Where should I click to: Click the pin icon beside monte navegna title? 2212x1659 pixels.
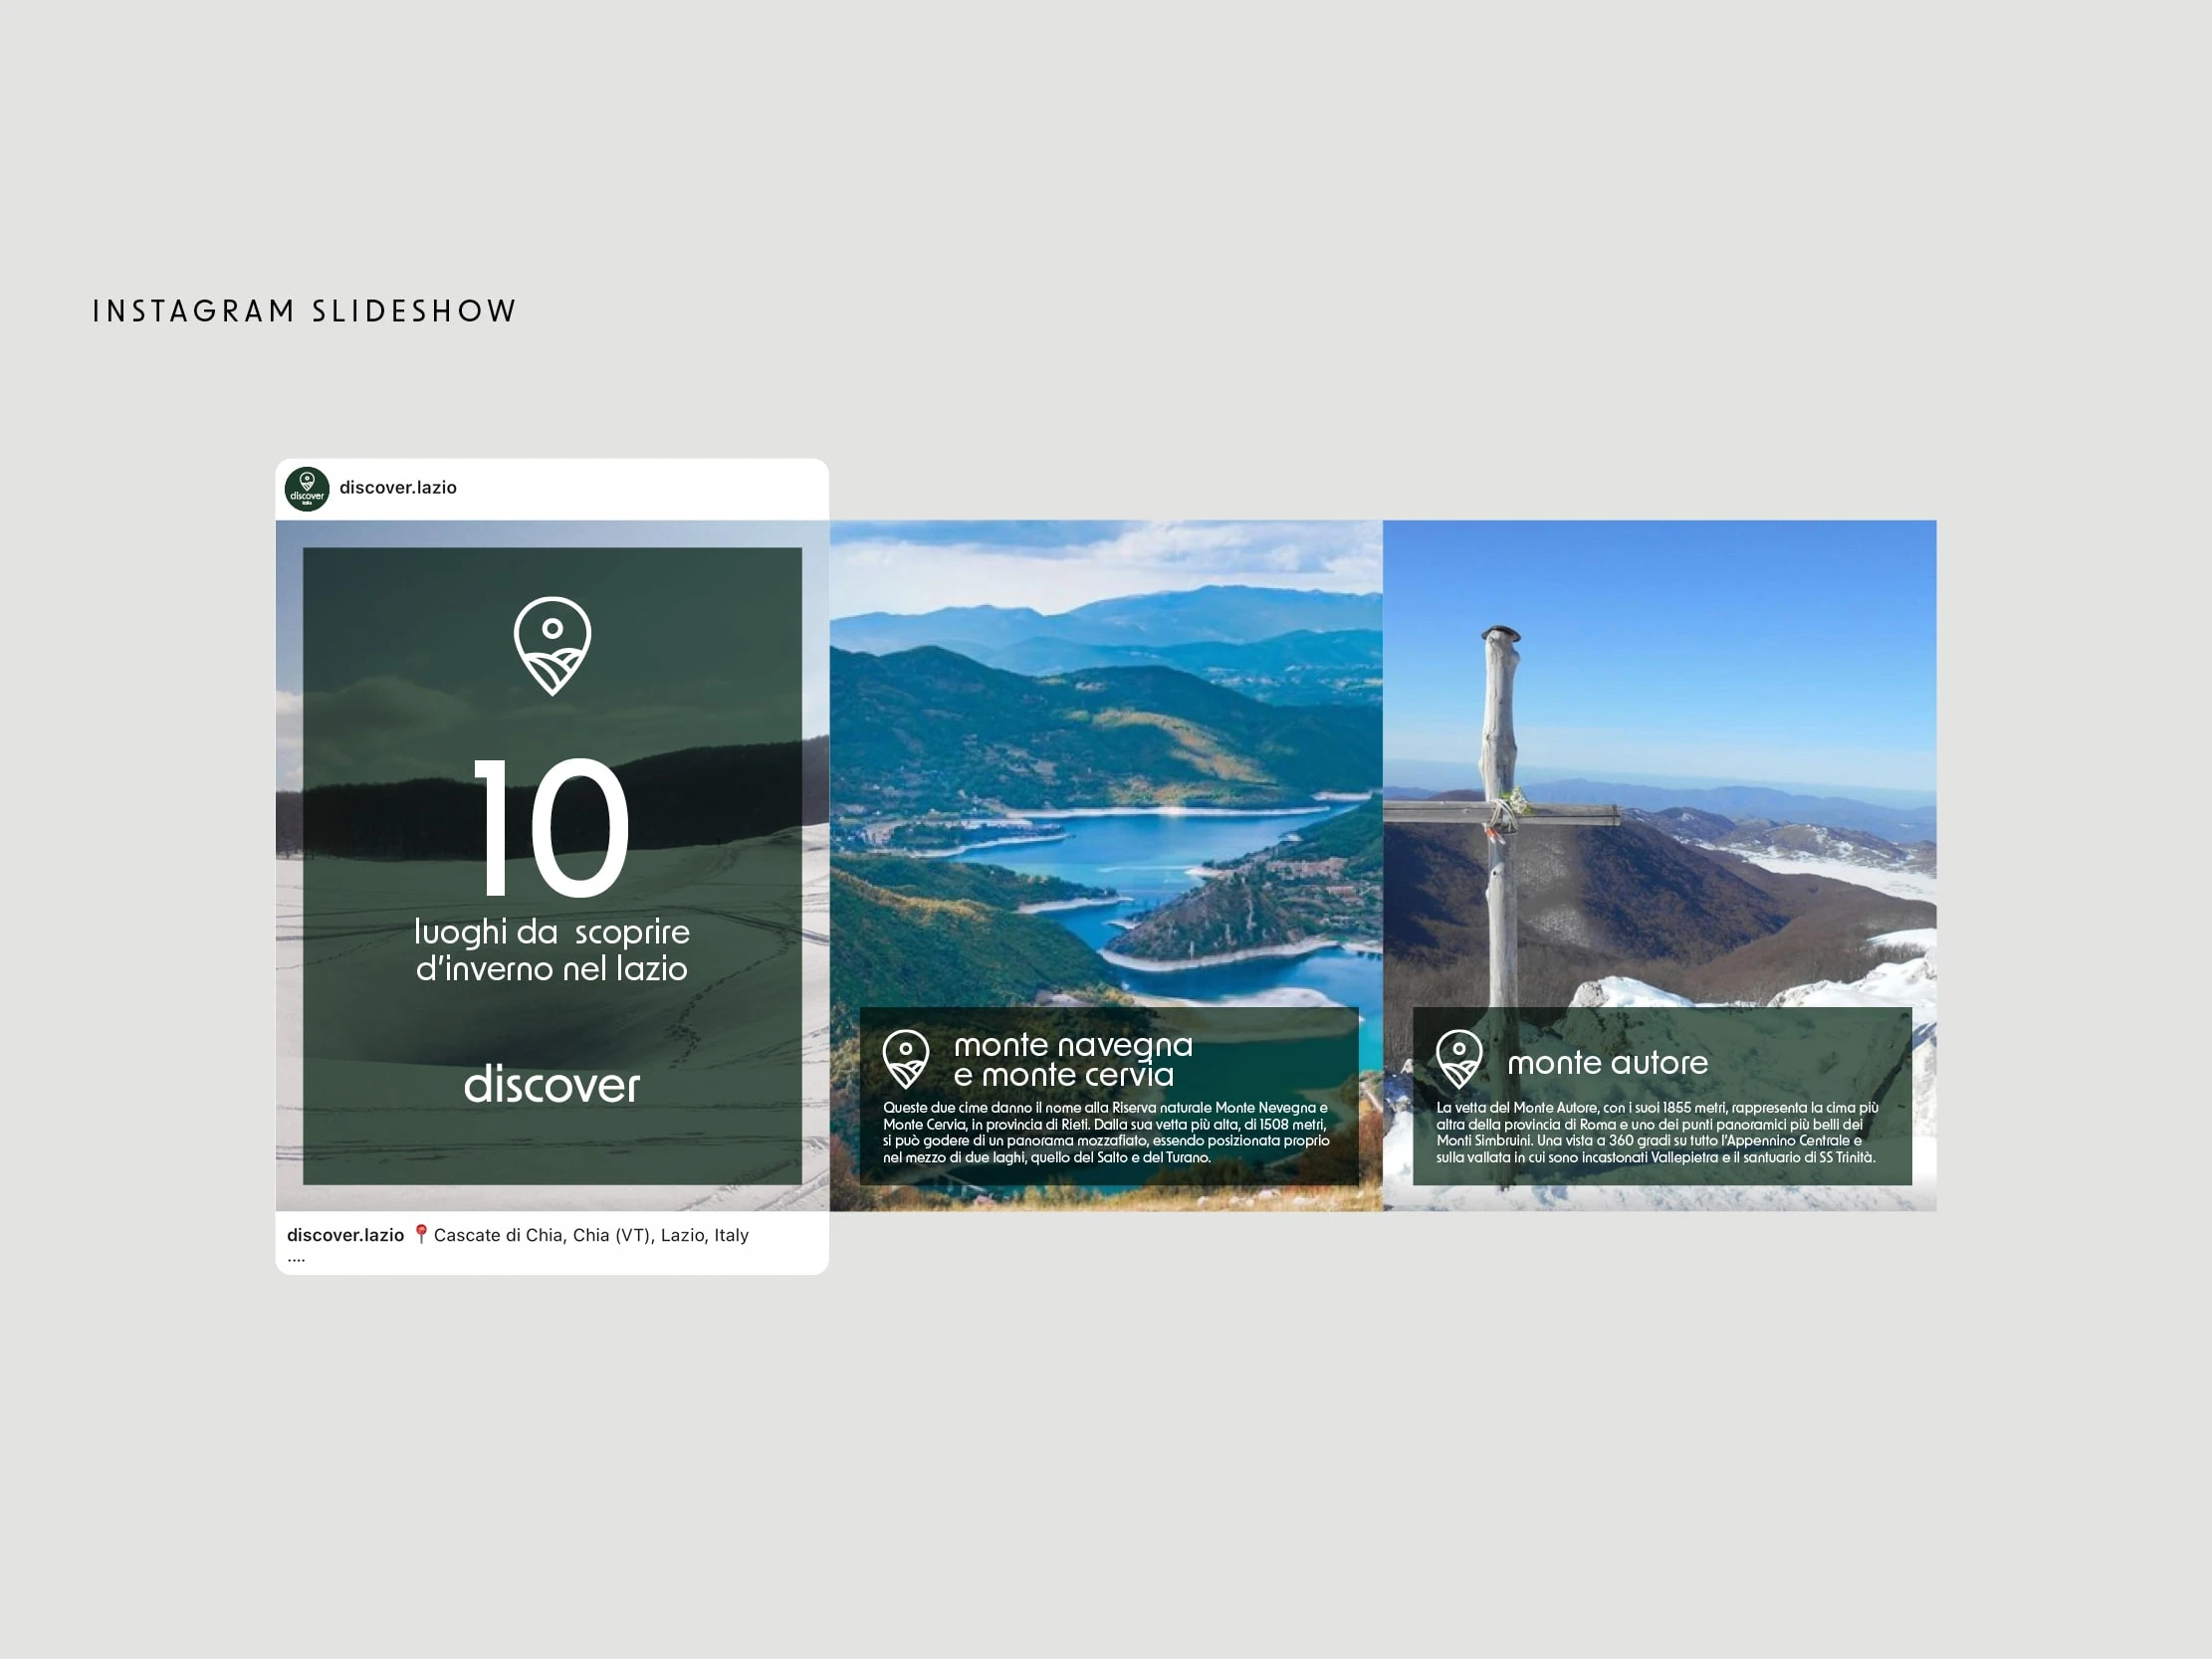coord(906,1059)
